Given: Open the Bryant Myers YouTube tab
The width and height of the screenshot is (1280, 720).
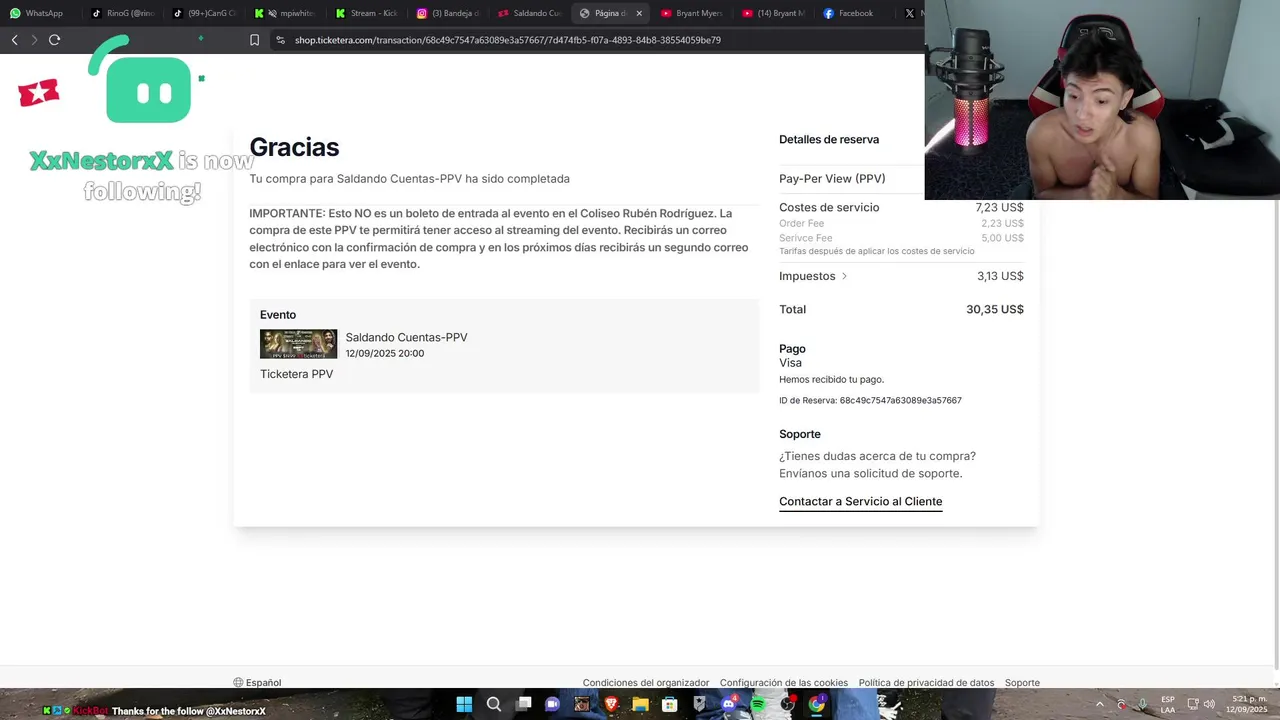Looking at the screenshot, I should (692, 13).
